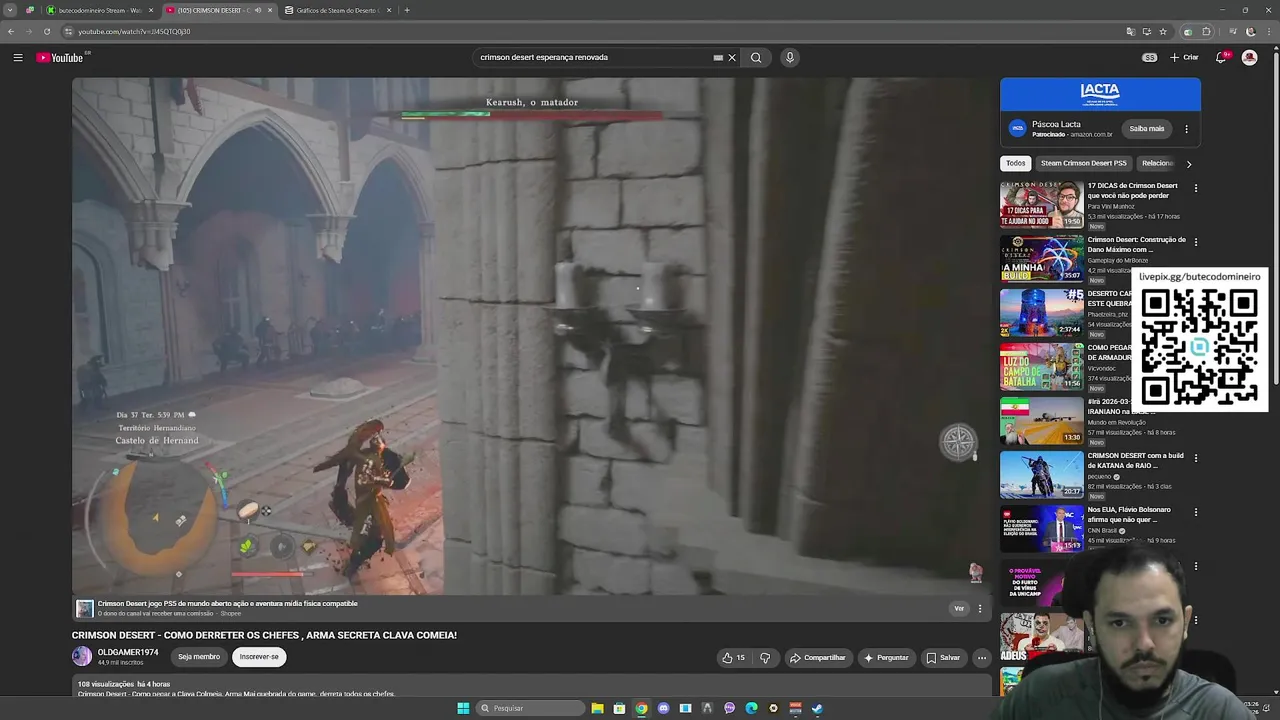Bookmark this page with the star icon
The image size is (1280, 720).
coord(1163,31)
